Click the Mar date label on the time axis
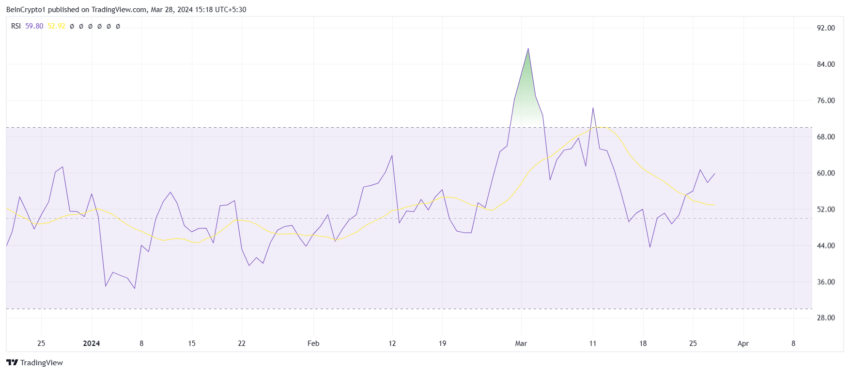This screenshot has height=373, width=850. point(521,343)
